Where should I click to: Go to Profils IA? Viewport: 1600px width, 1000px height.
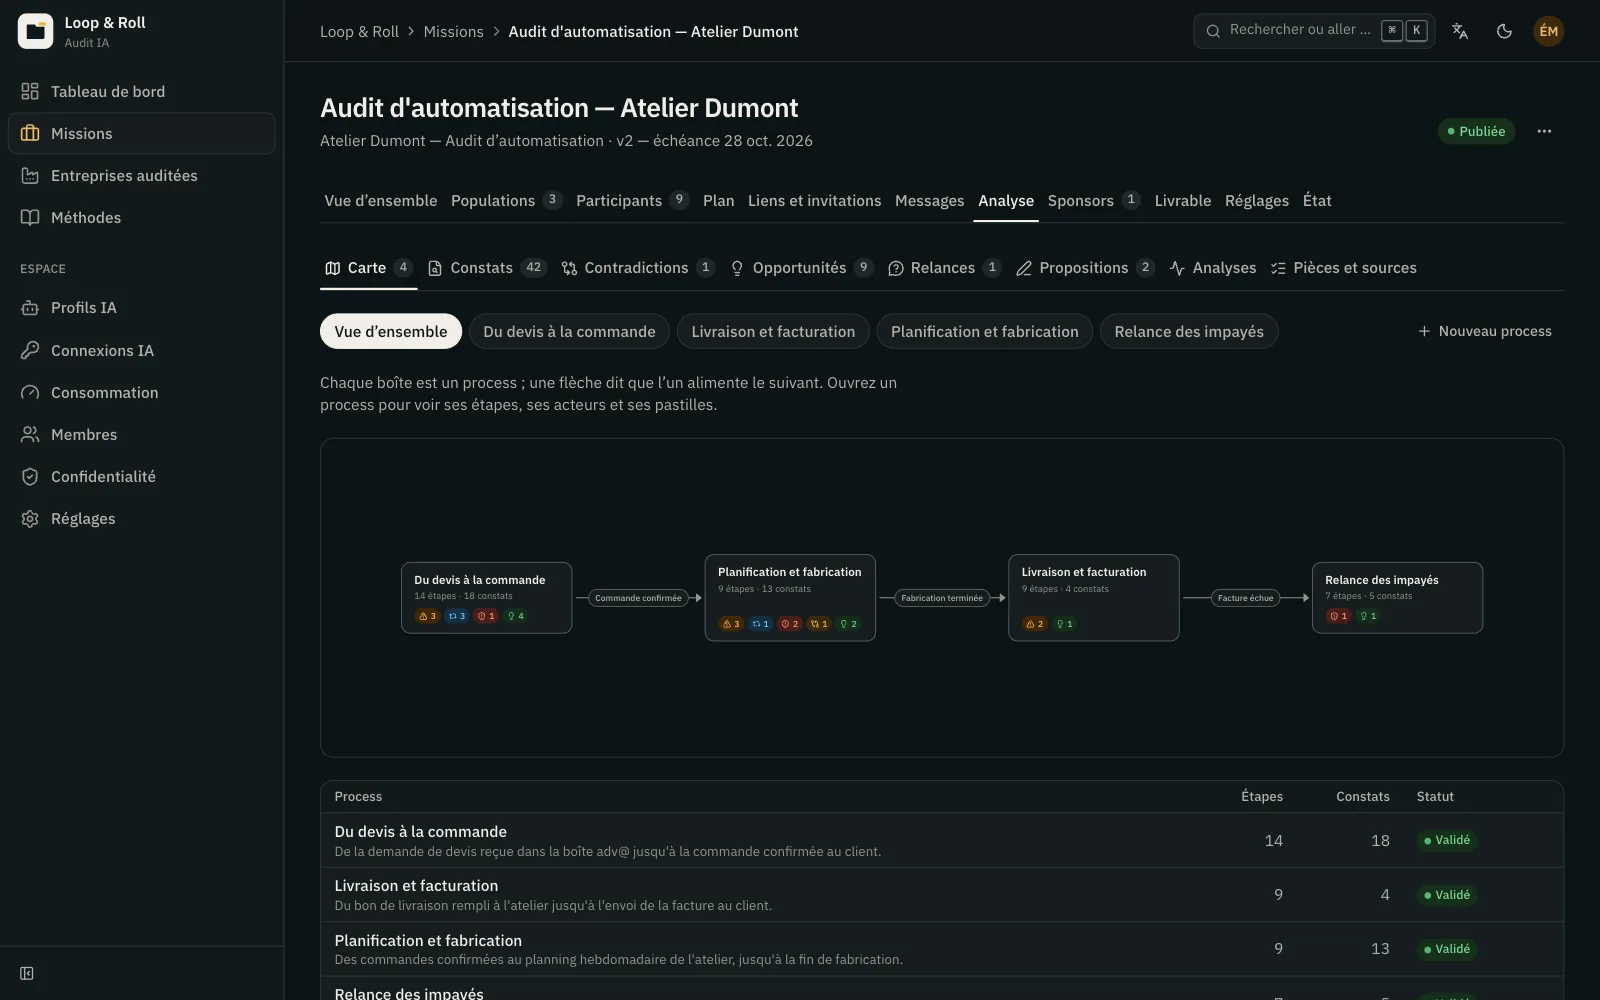[141, 307]
